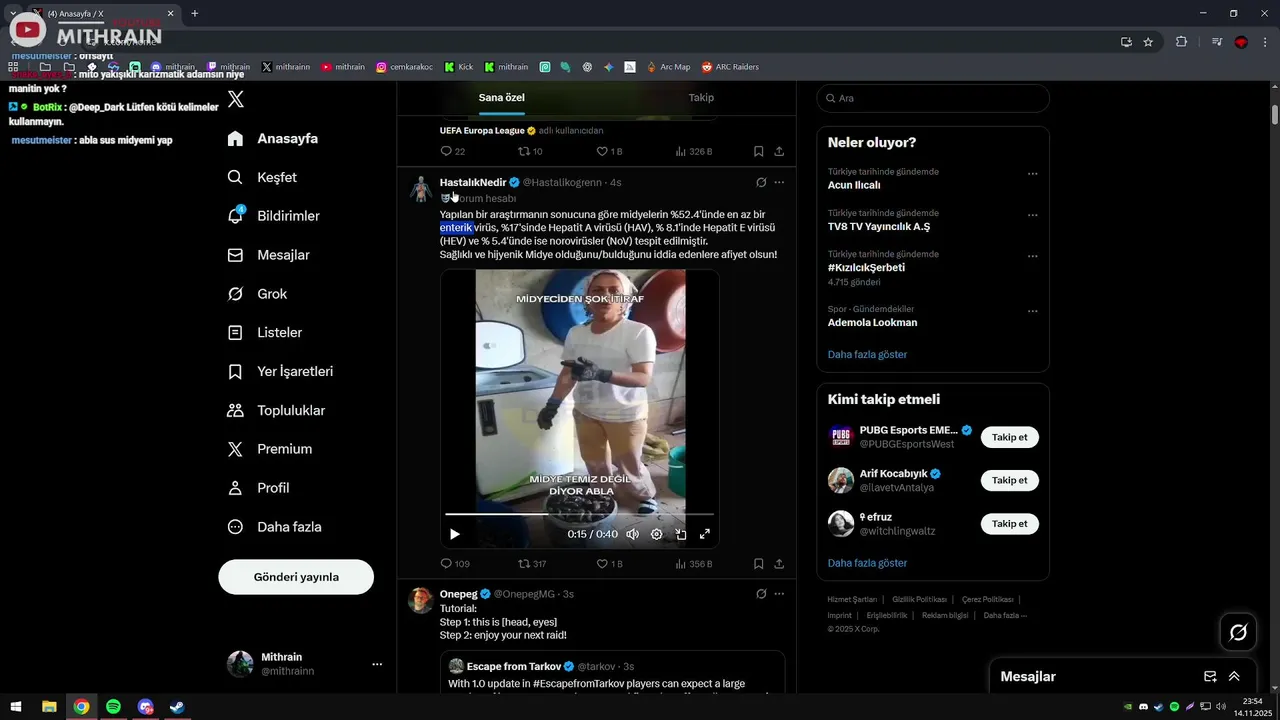Click the Ara search field
Image resolution: width=1280 pixels, height=720 pixels.
(x=933, y=98)
